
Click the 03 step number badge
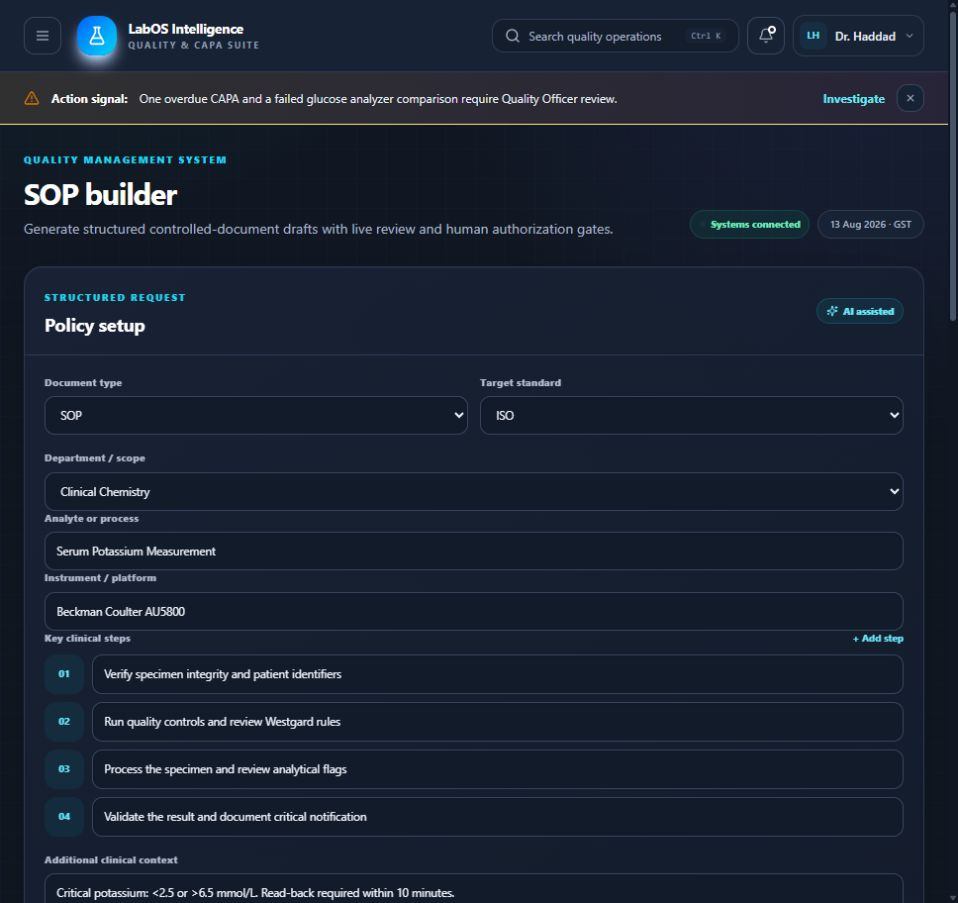pyautogui.click(x=64, y=769)
